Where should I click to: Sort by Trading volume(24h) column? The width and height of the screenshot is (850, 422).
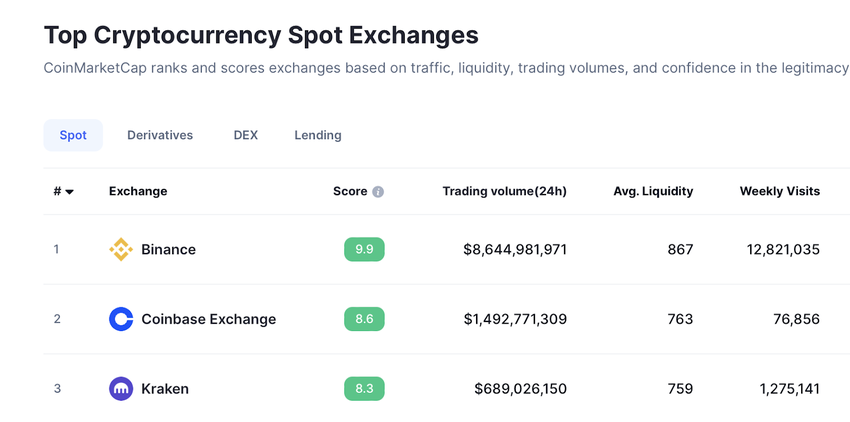coord(504,191)
